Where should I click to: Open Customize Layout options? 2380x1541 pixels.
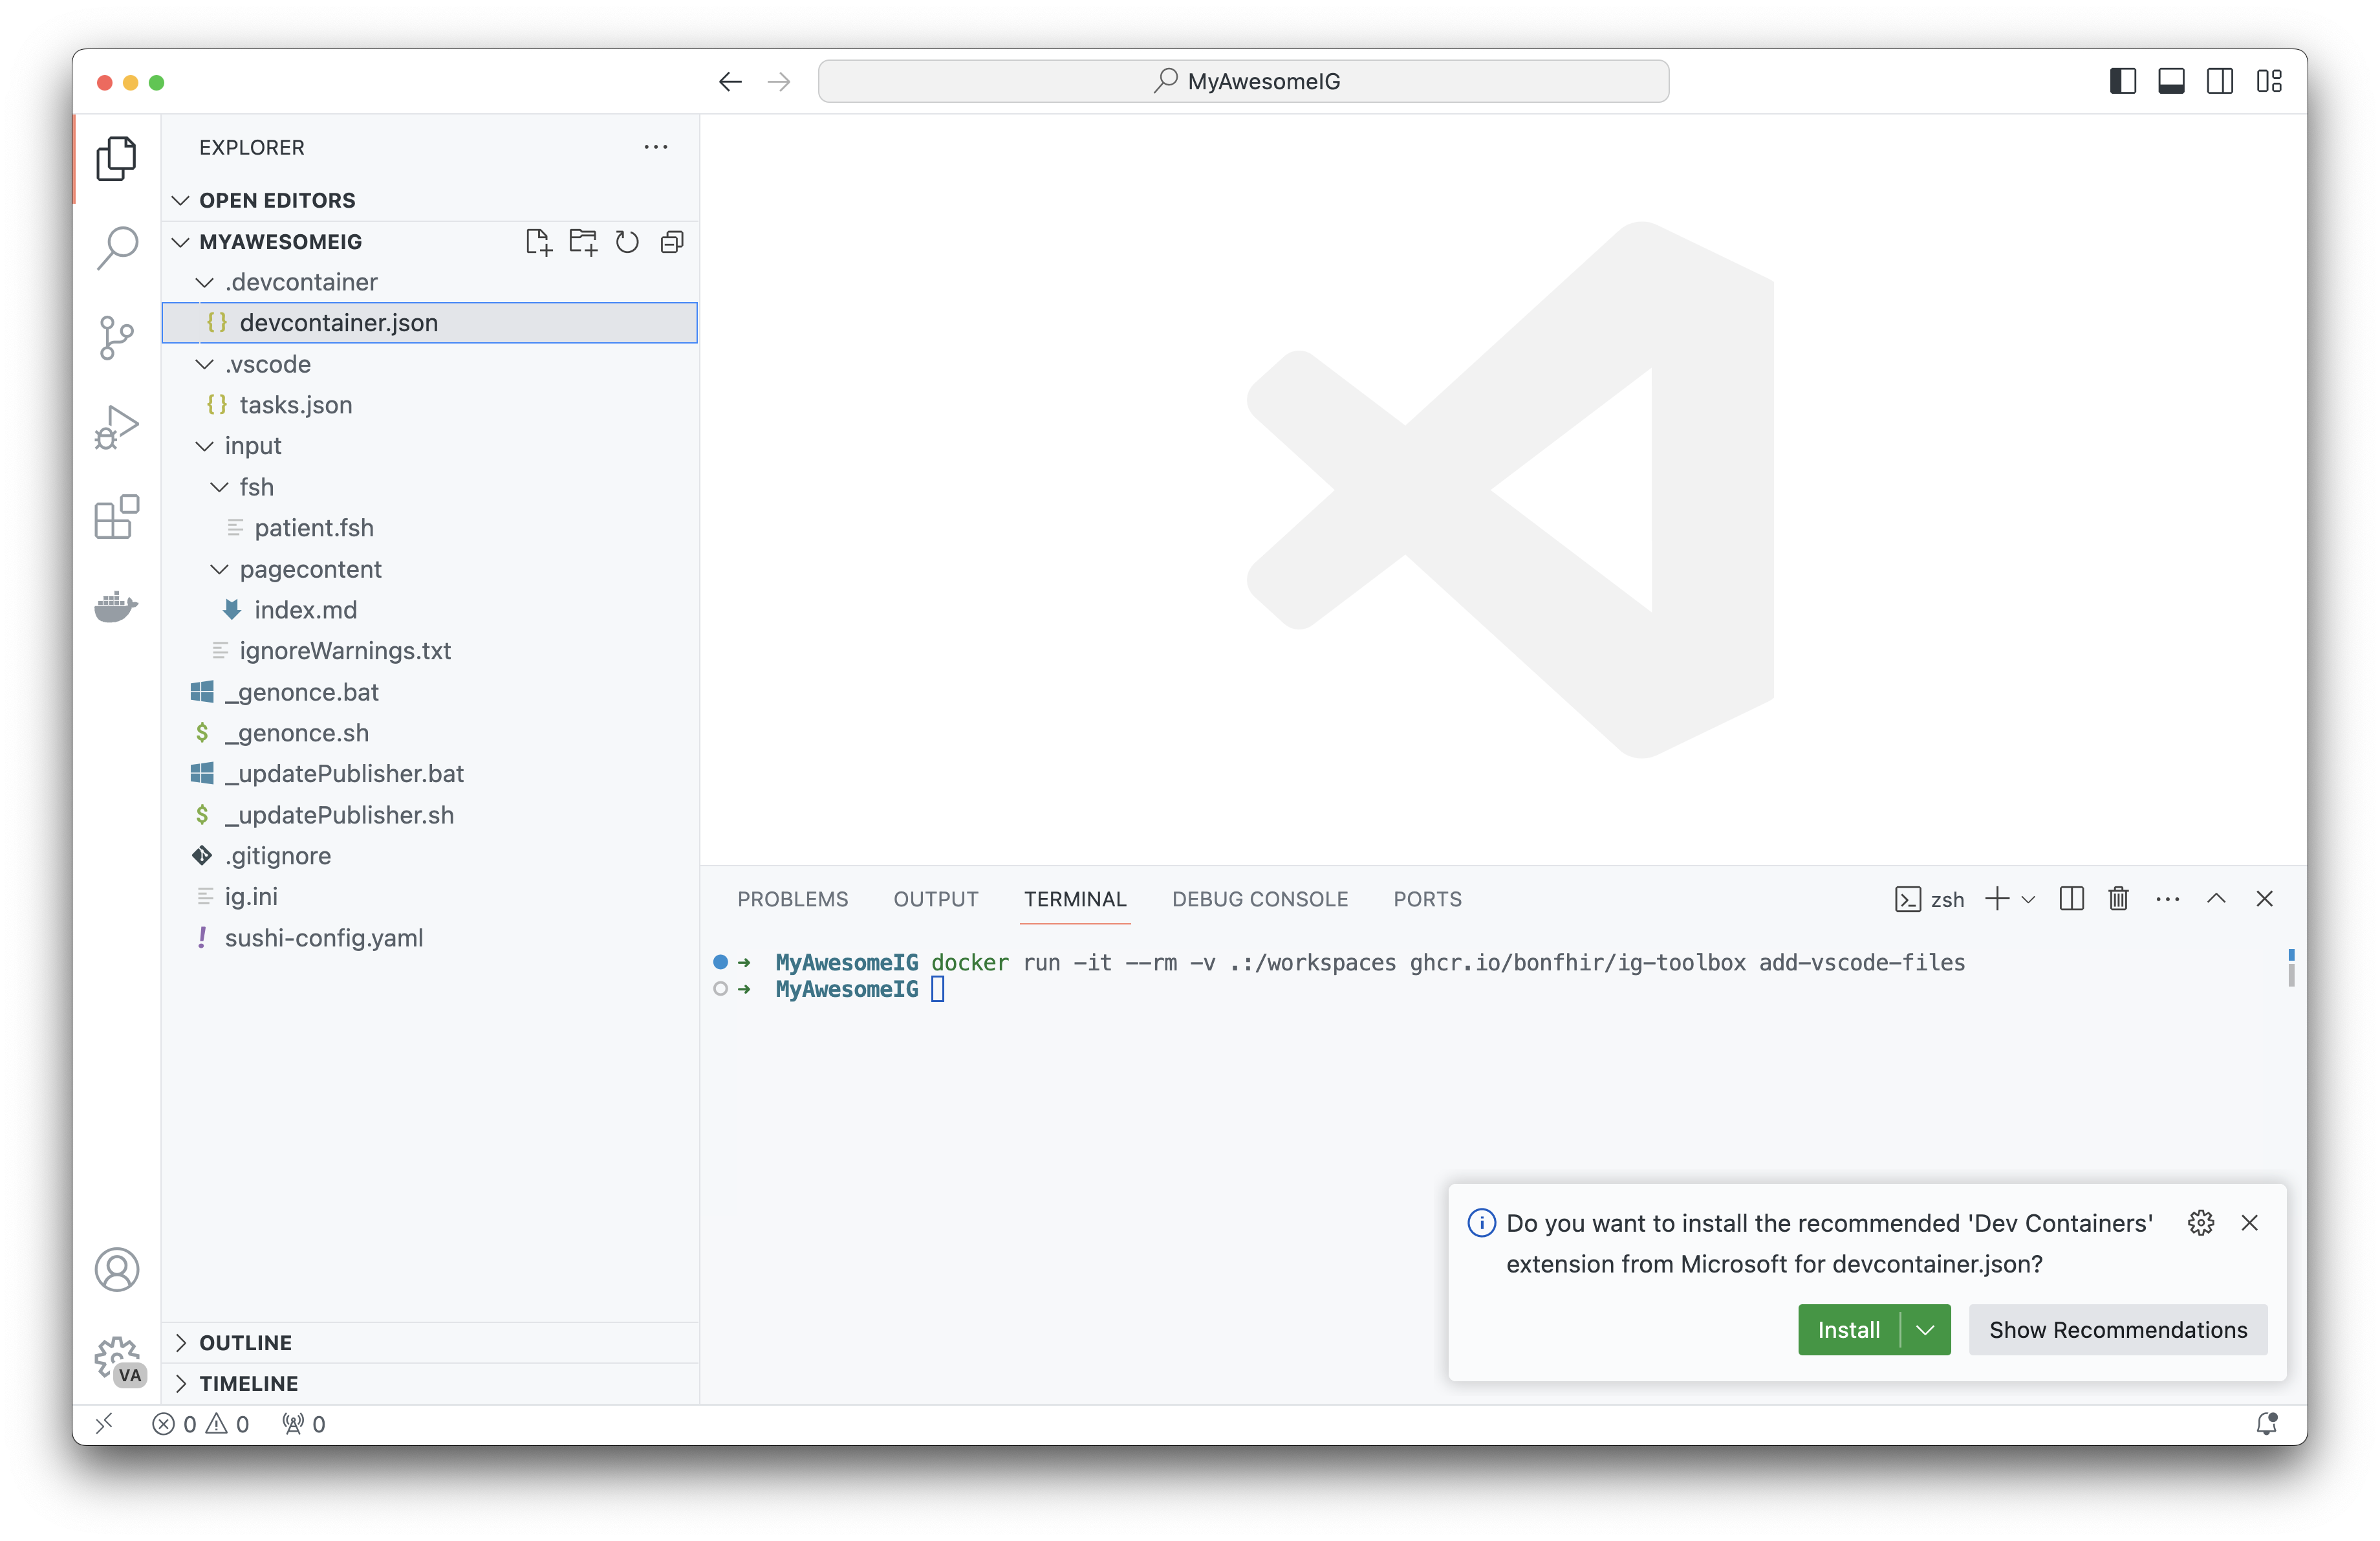pyautogui.click(x=2269, y=81)
